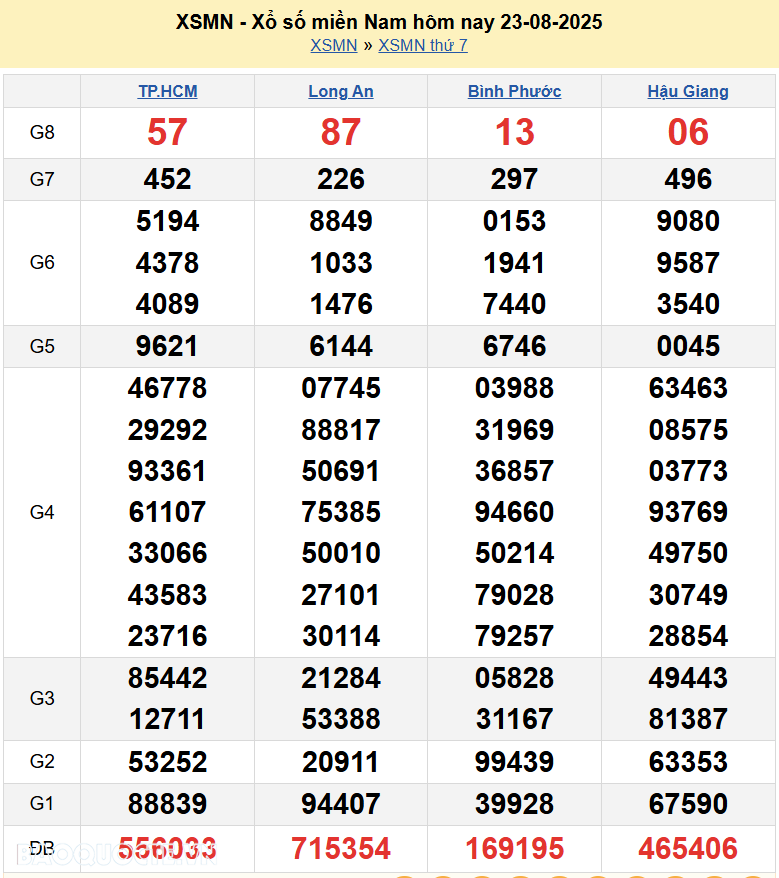
Task: Open the TP.HCM province link
Action: 167,91
